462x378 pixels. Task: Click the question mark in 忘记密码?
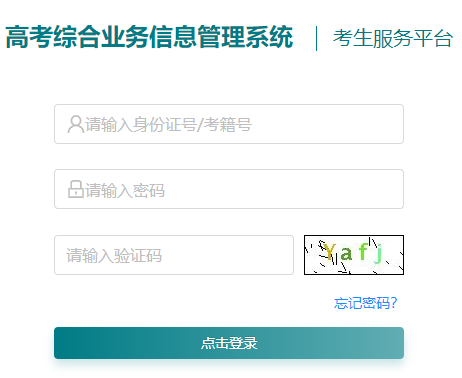(x=394, y=303)
